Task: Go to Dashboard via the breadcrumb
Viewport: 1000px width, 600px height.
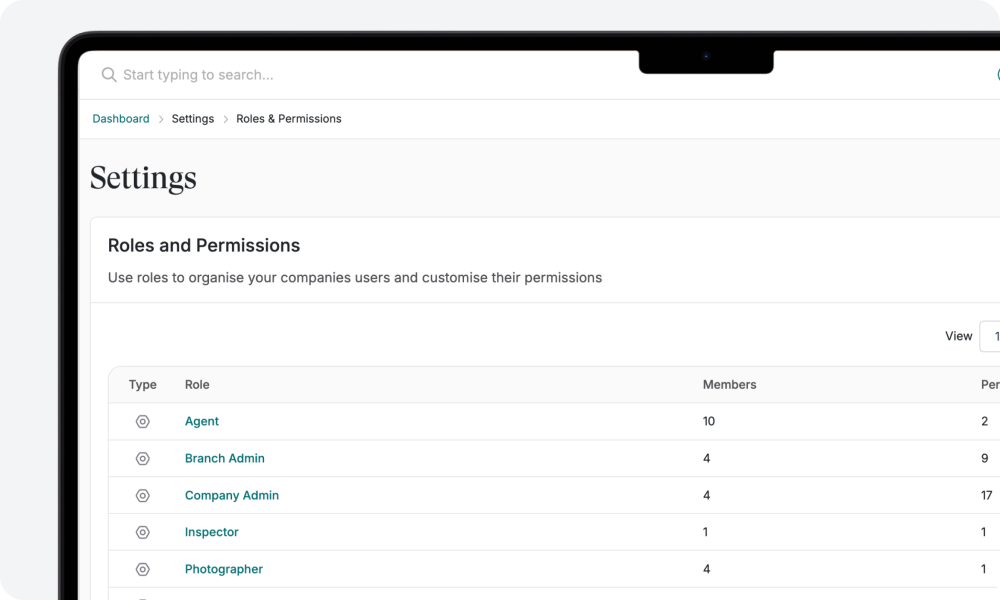Action: tap(120, 118)
